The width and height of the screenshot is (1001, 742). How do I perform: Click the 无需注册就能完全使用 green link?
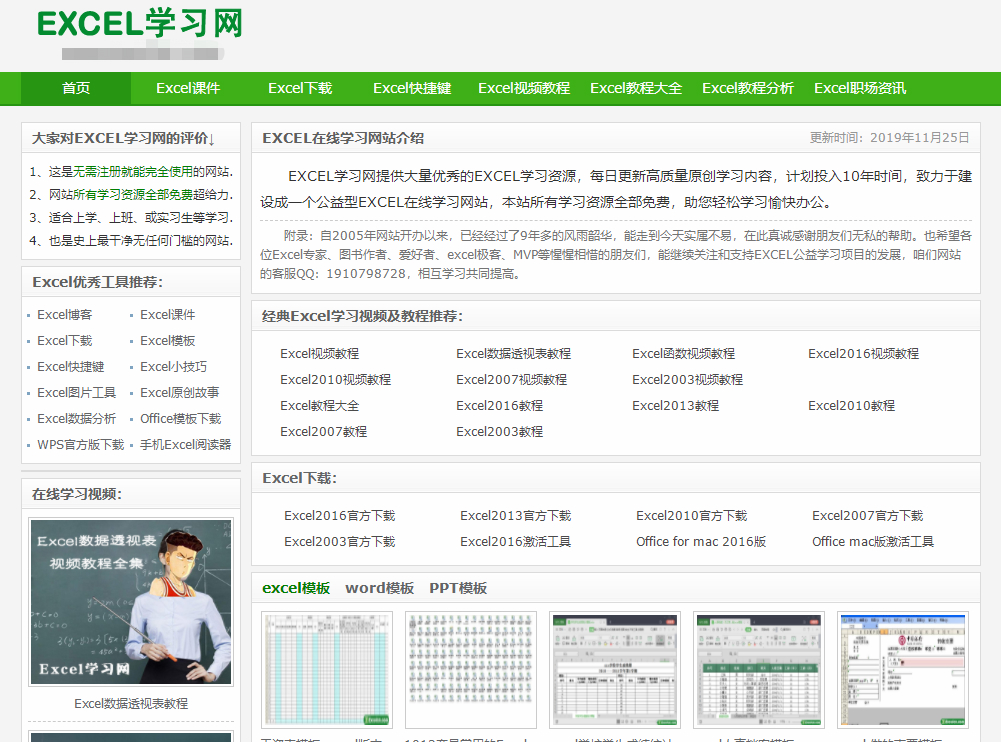pos(133,172)
